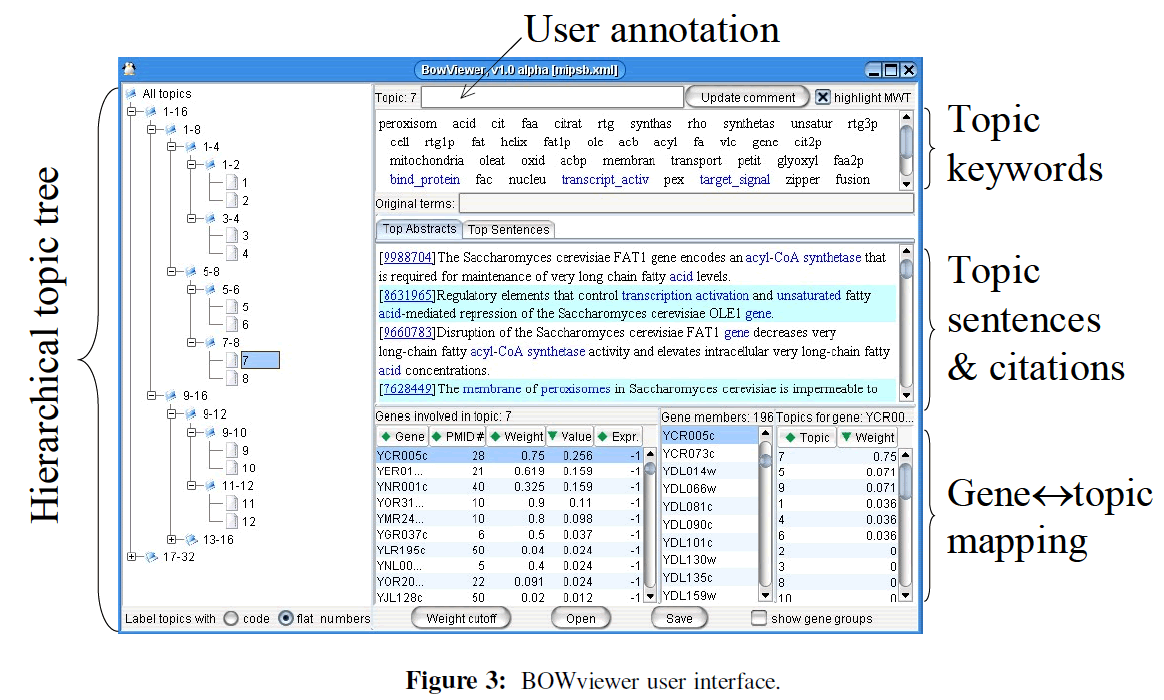Click the All topics folder icon
This screenshot has width=1164, height=700.
coord(131,93)
